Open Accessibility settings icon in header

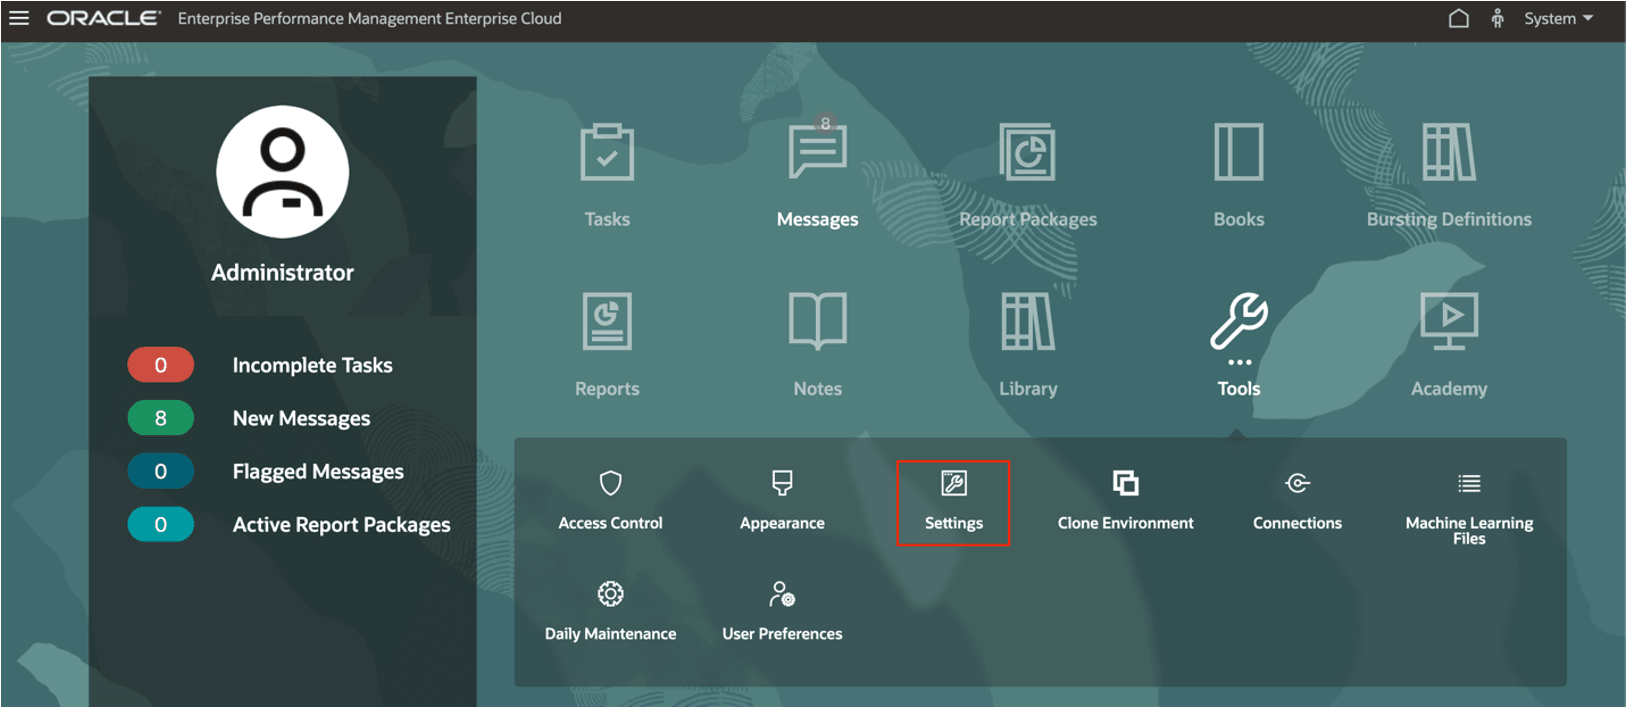(x=1497, y=18)
